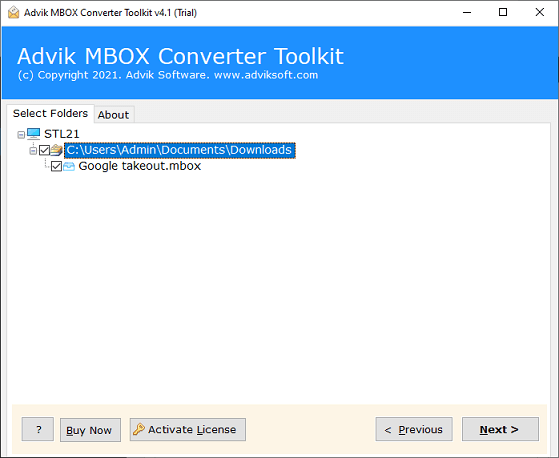
Task: Uncheck the Google takeout.mbox checkbox
Action: [x=56, y=166]
